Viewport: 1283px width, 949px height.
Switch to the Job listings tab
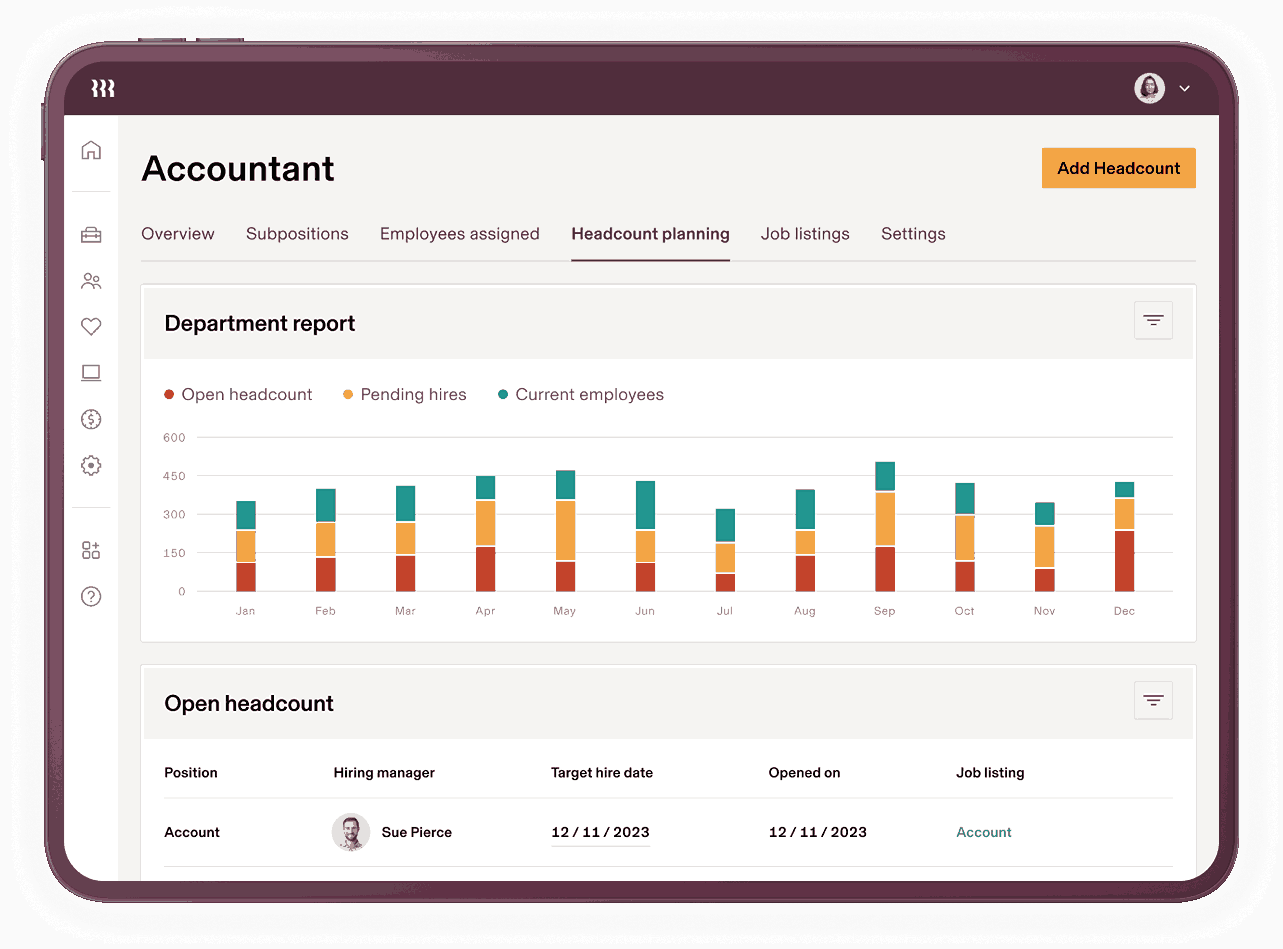pos(805,233)
